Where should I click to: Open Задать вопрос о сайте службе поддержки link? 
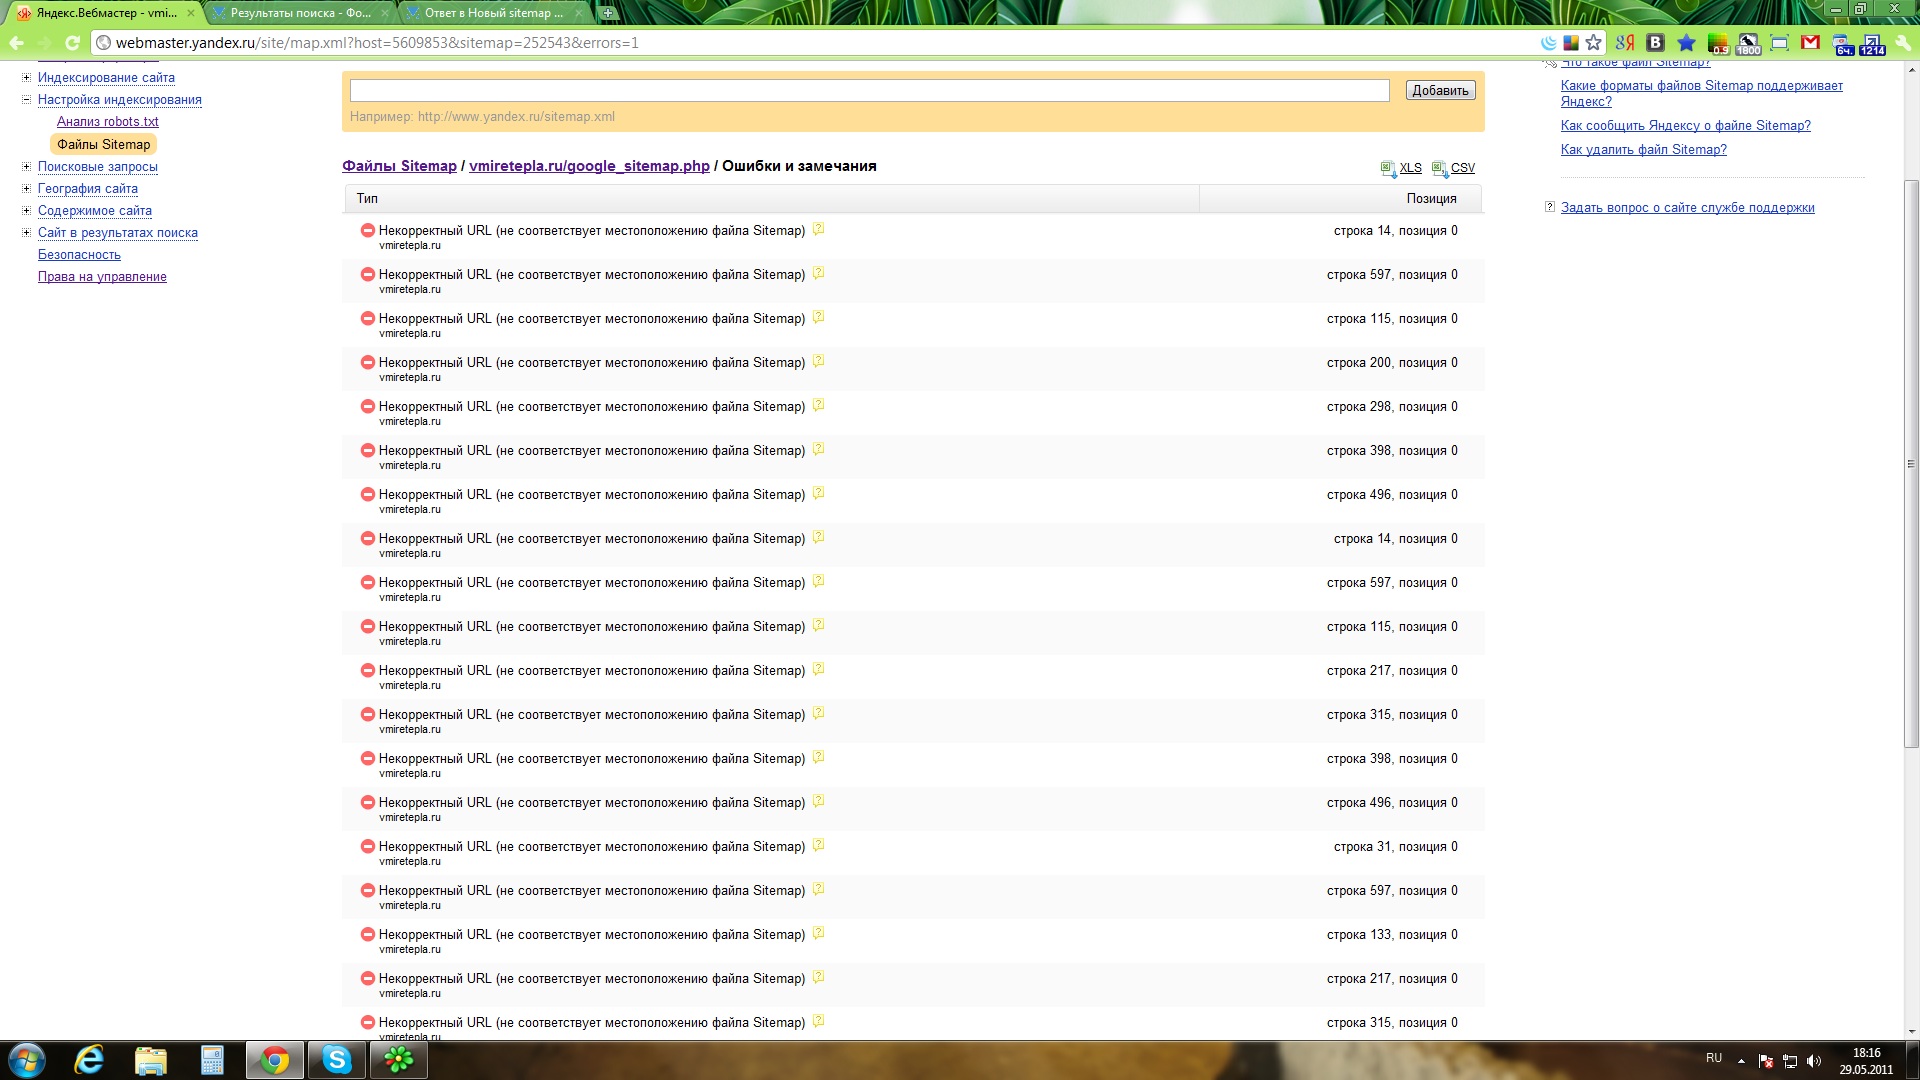click(1687, 207)
